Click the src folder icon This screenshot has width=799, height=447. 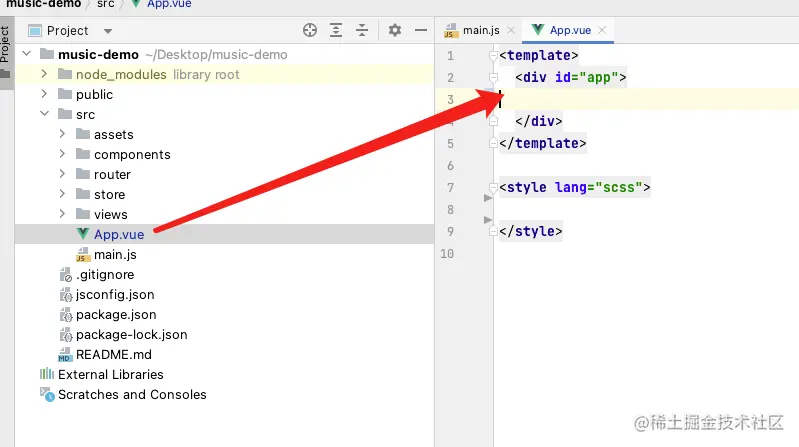(x=65, y=114)
